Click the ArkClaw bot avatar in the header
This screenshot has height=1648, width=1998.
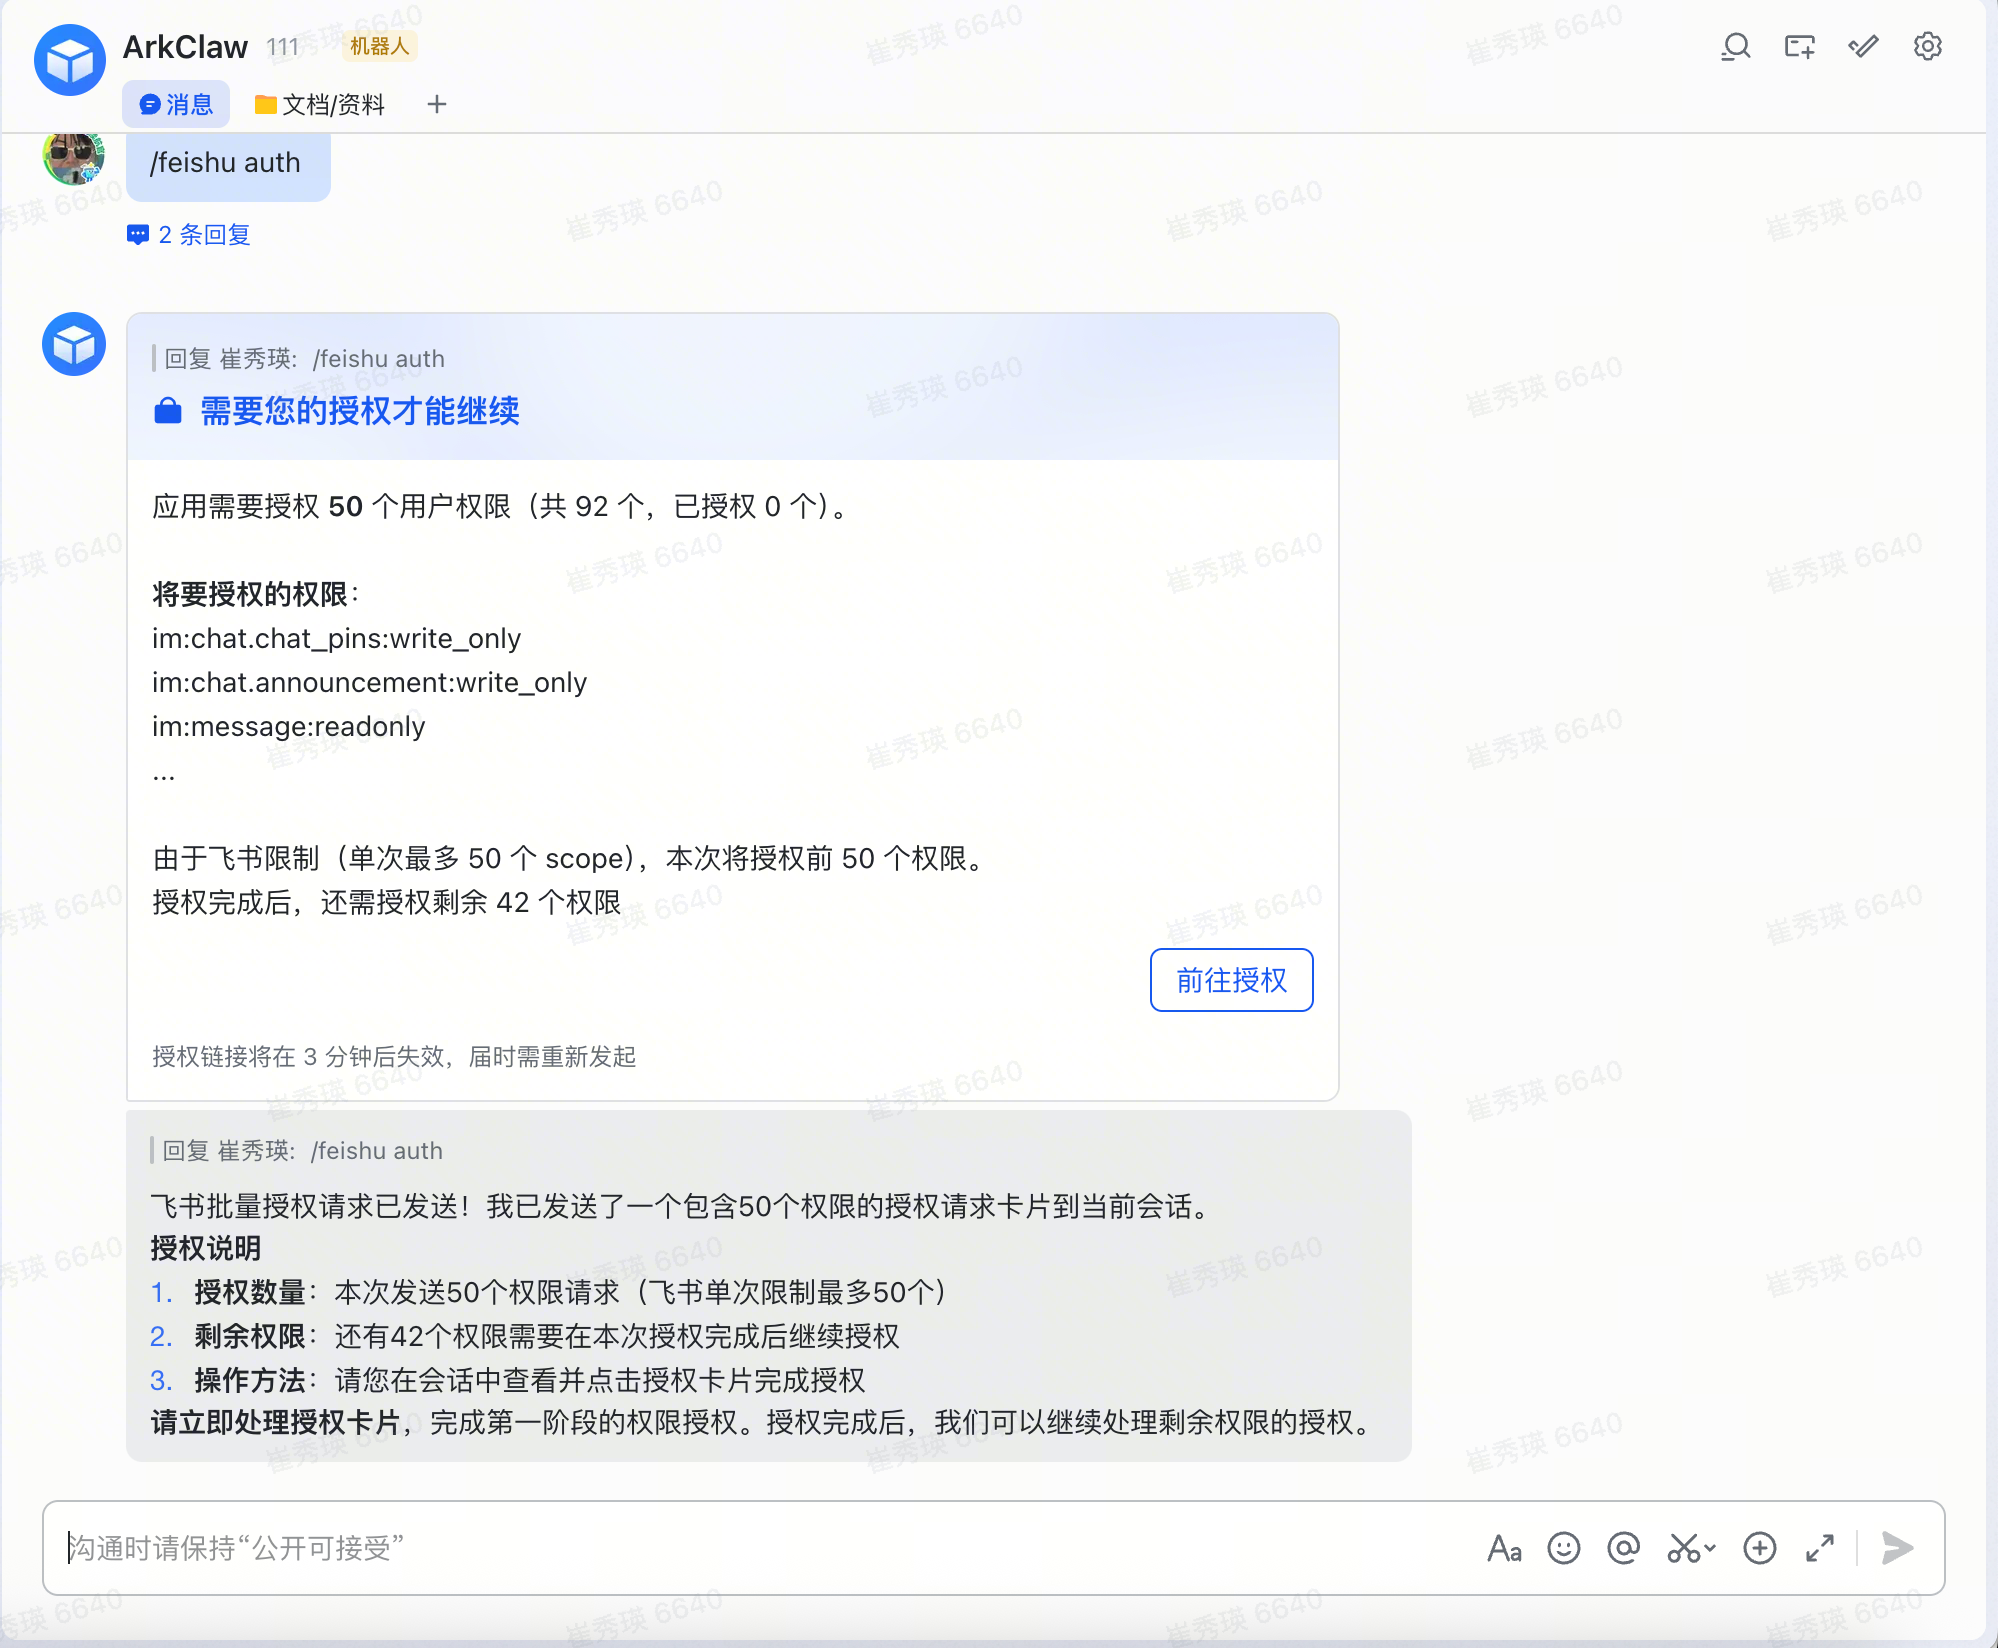coord(70,61)
